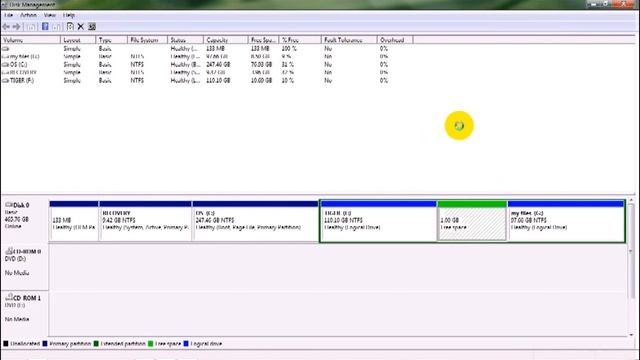Click the CD-ROM 0 DVD (D:) label
This screenshot has width=640, height=360.
(x=24, y=267)
